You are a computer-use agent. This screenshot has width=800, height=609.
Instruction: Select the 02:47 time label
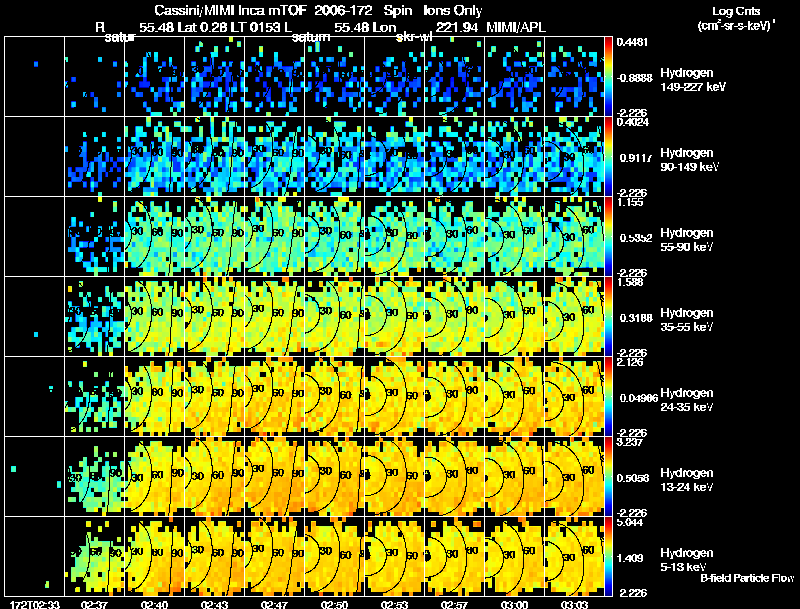point(274,604)
